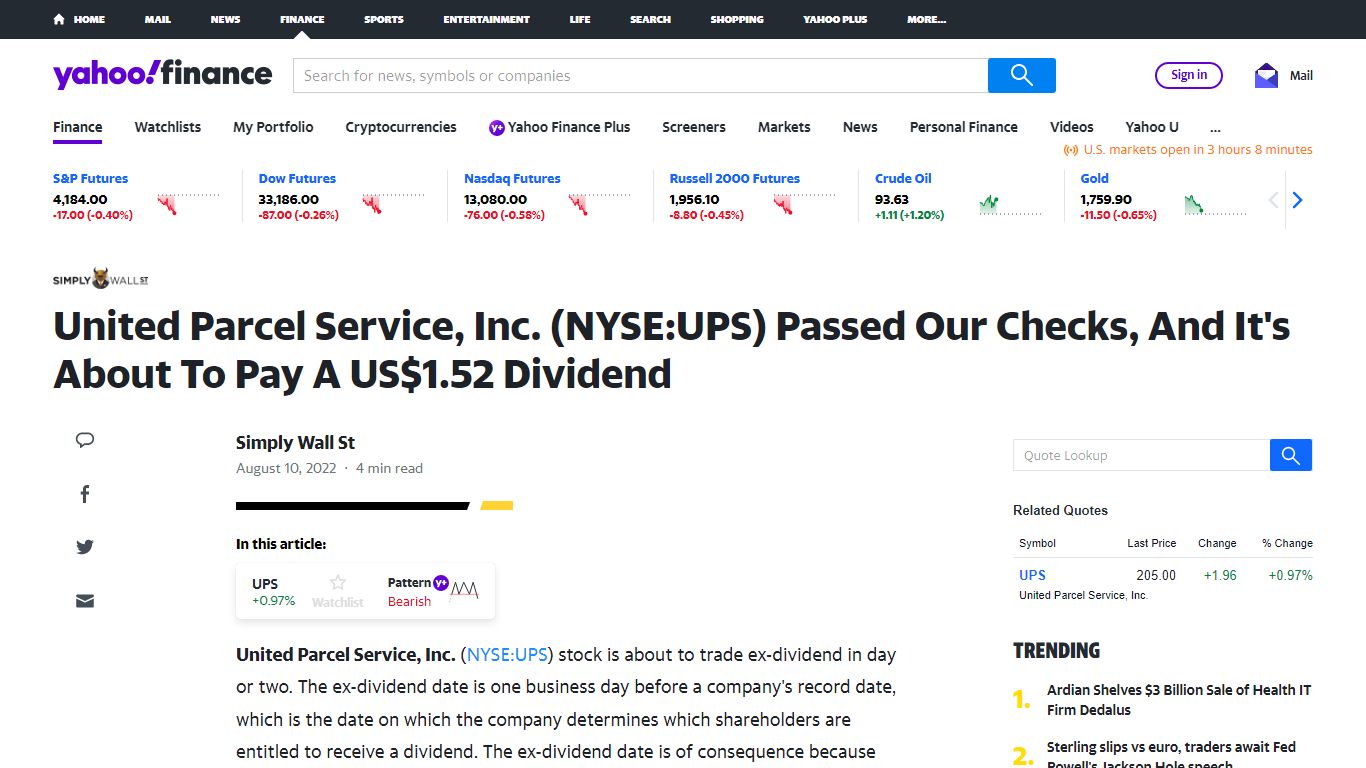Screen dimensions: 1366x768
Task: Click the Pattern label in article box
Action: (409, 582)
